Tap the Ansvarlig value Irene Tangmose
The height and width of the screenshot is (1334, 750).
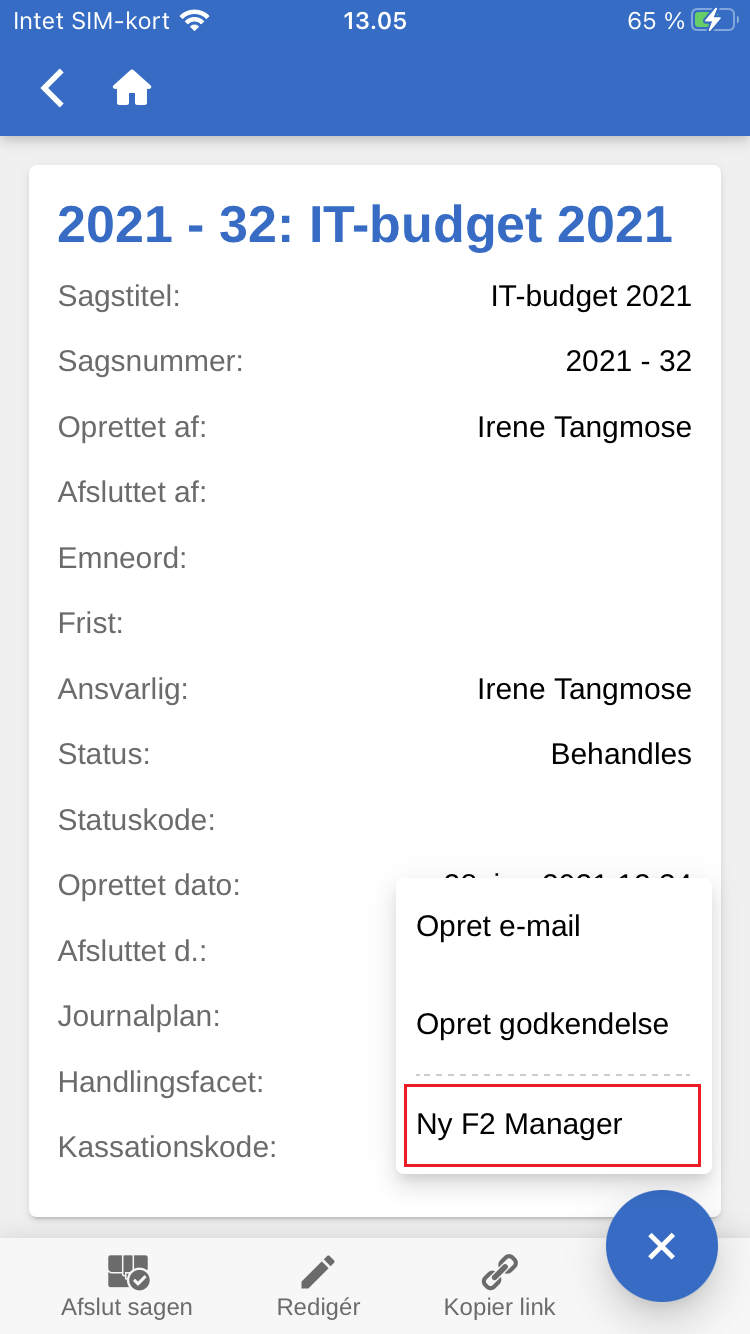(584, 689)
